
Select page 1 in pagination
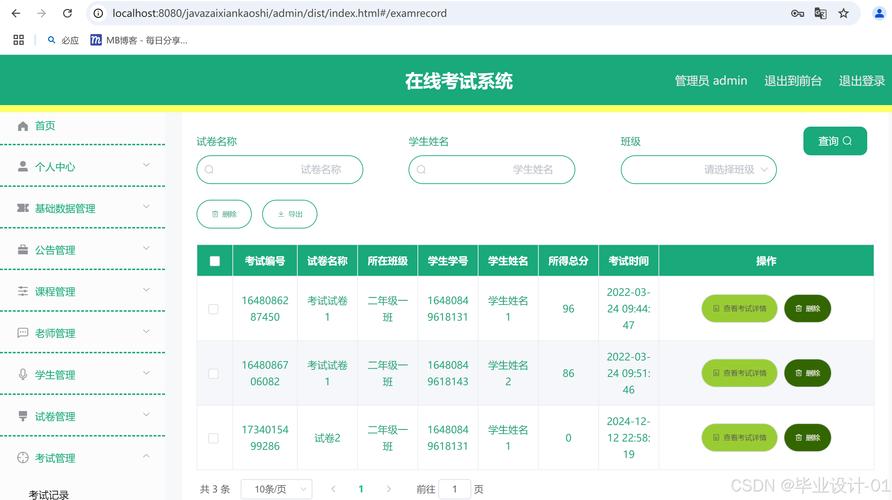361,489
